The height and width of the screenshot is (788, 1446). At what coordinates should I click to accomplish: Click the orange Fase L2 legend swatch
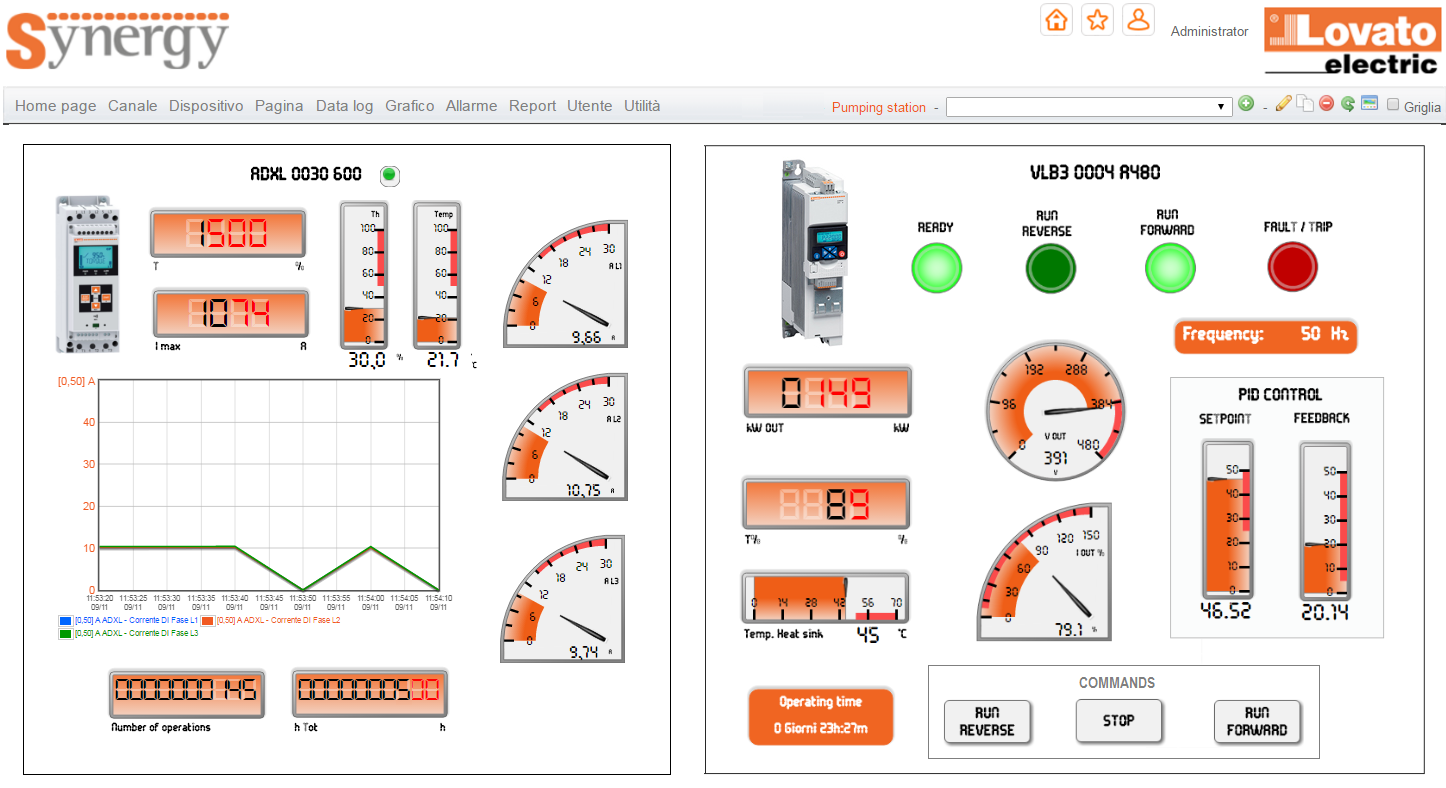[208, 621]
